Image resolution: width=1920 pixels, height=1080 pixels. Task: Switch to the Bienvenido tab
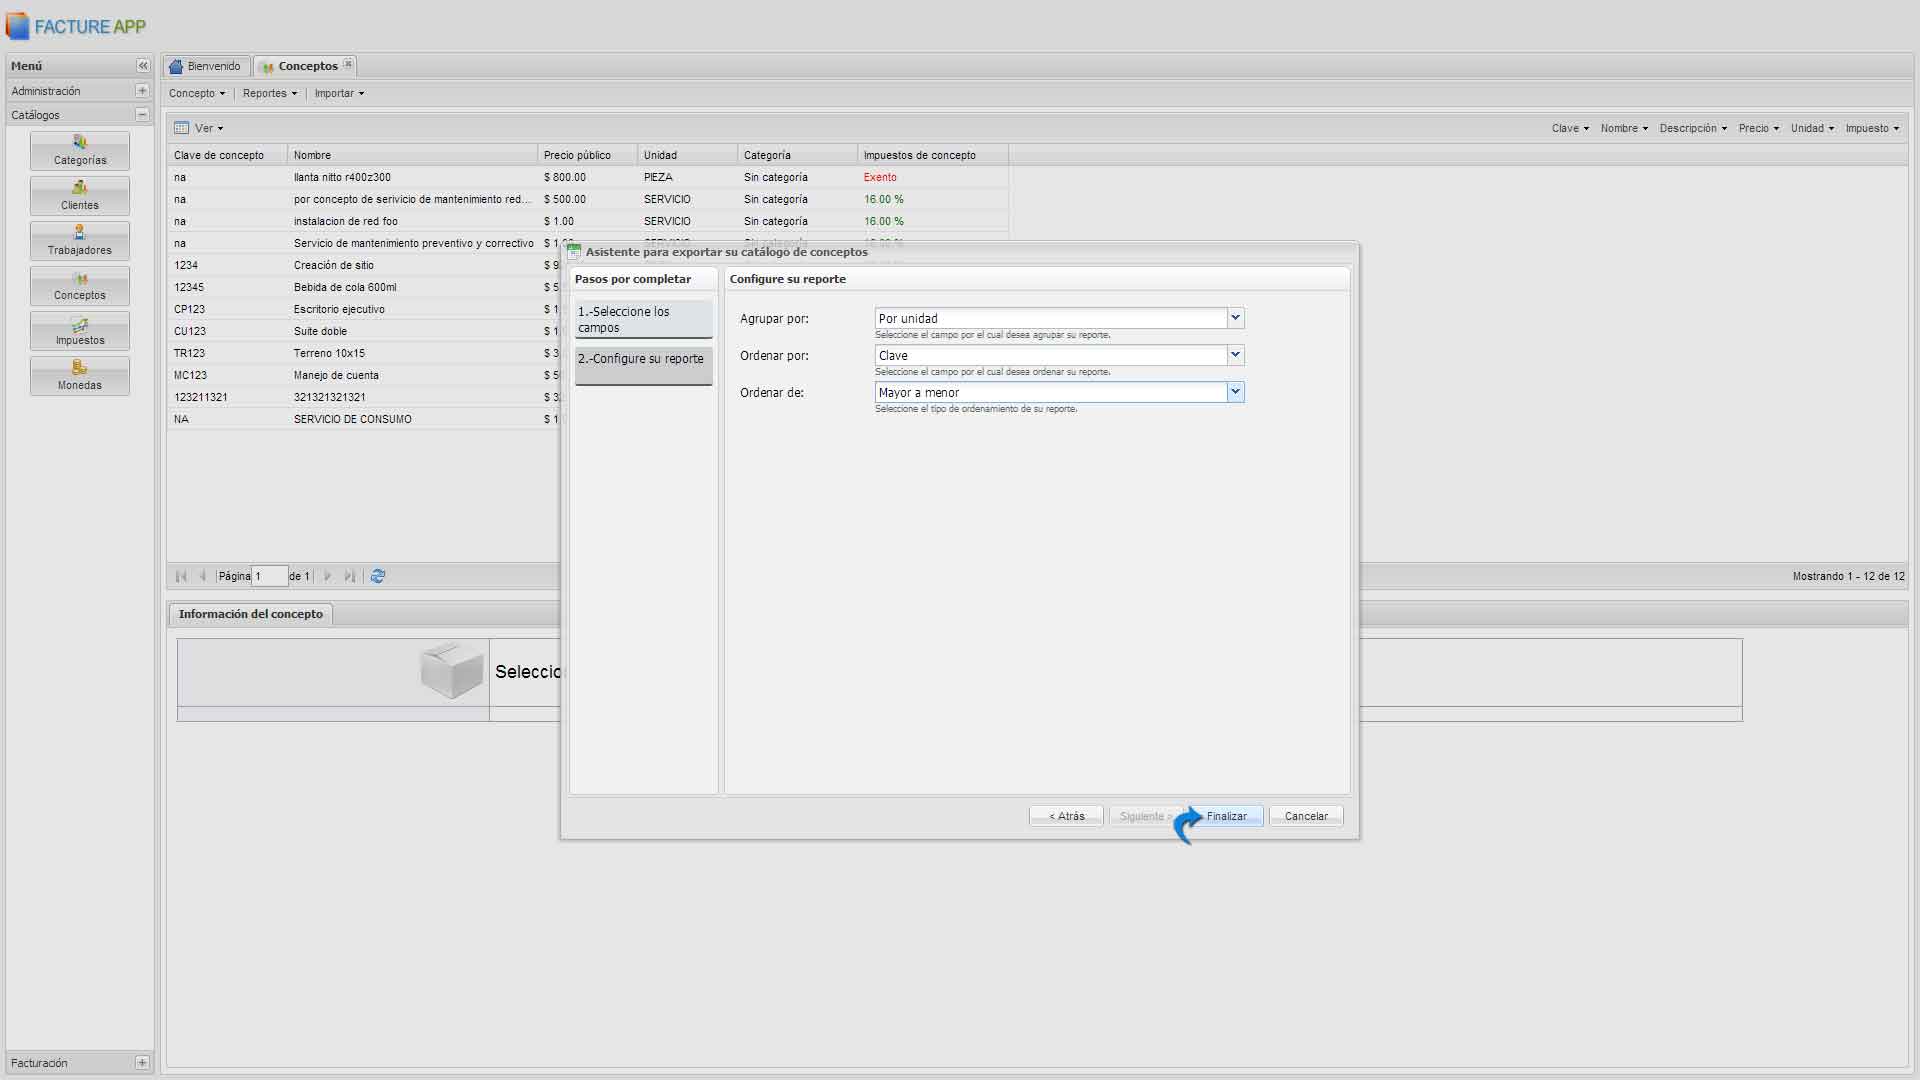click(x=207, y=66)
